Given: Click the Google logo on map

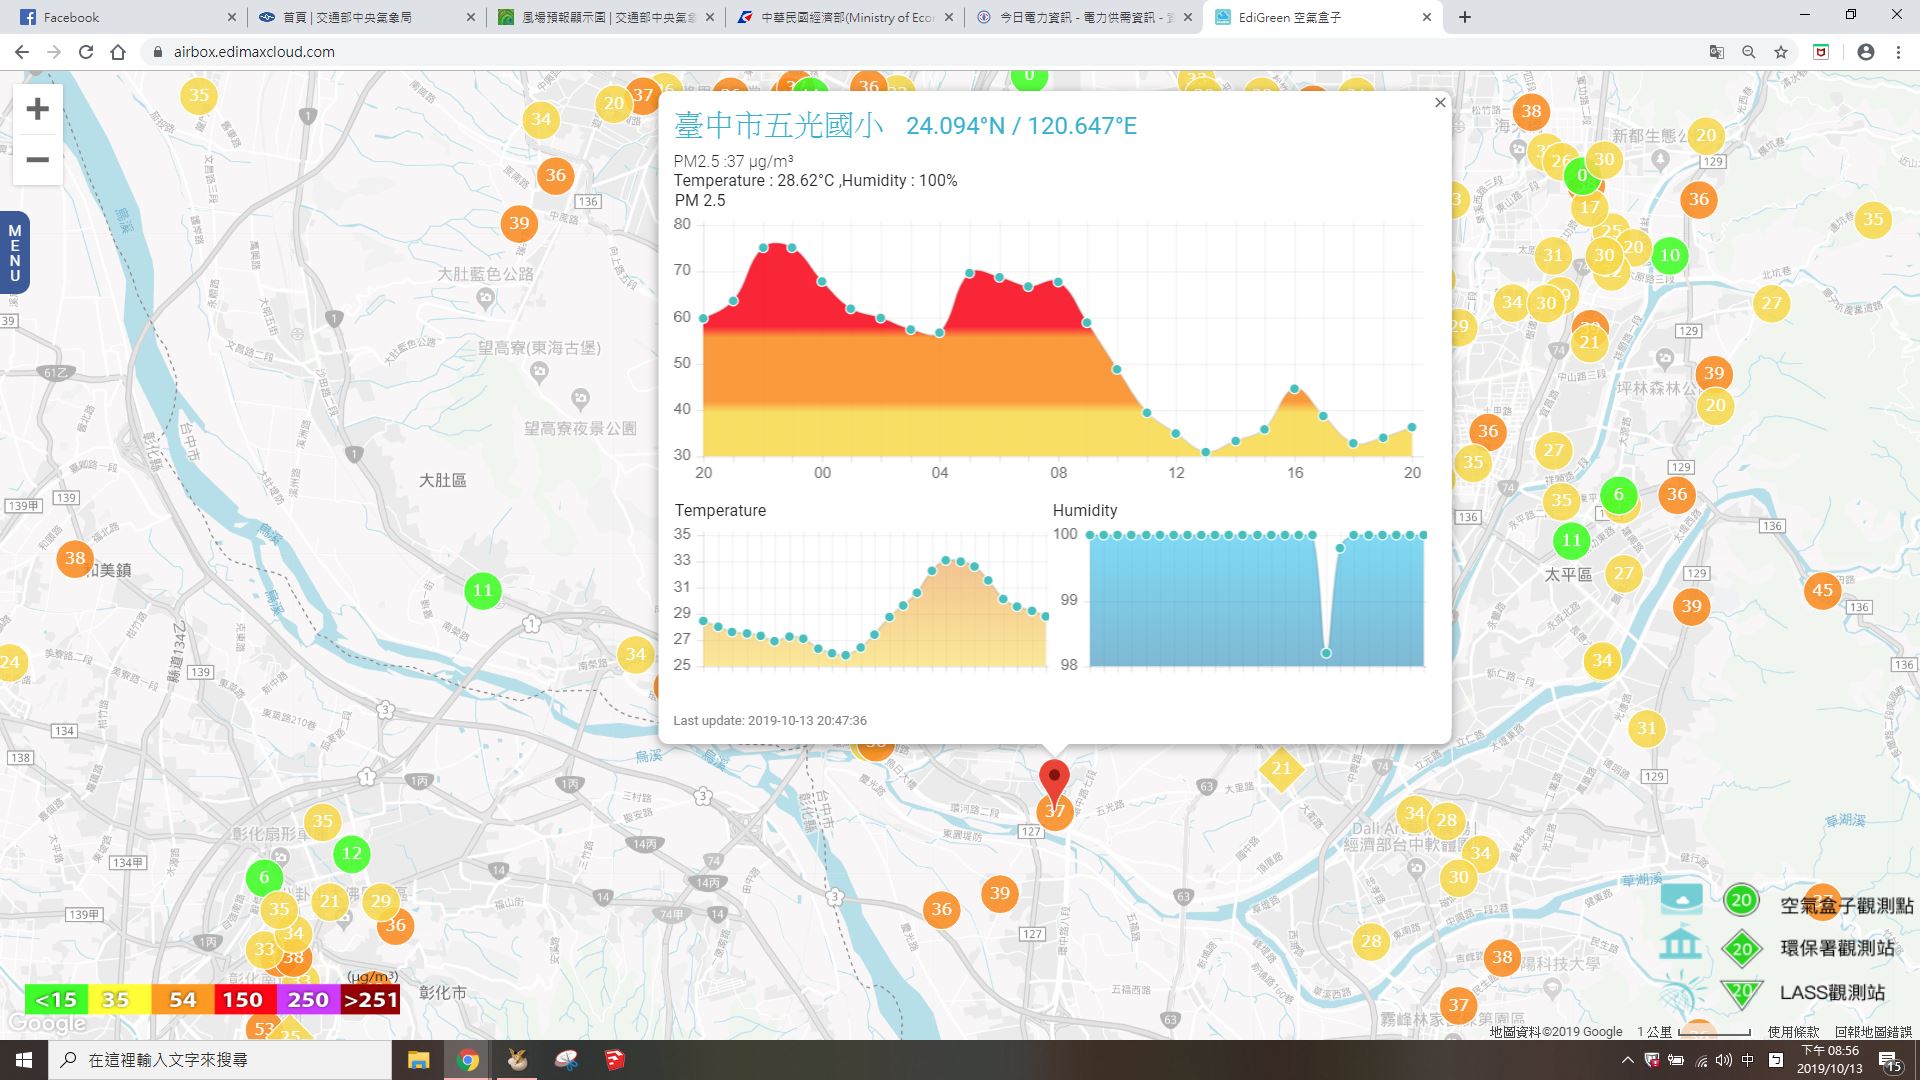Looking at the screenshot, I should point(47,1024).
